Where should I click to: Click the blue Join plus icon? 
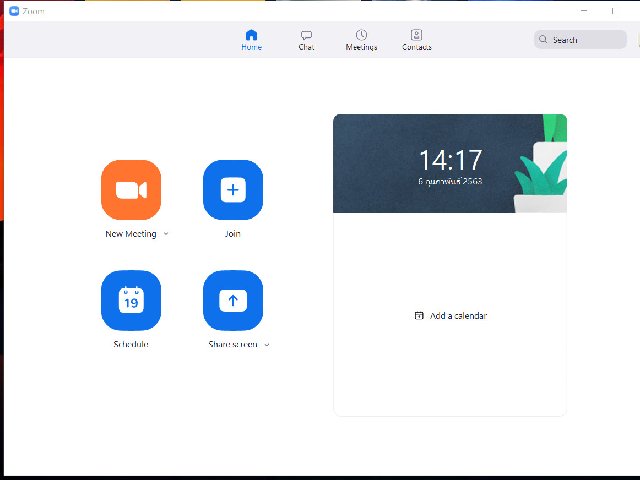(x=233, y=190)
